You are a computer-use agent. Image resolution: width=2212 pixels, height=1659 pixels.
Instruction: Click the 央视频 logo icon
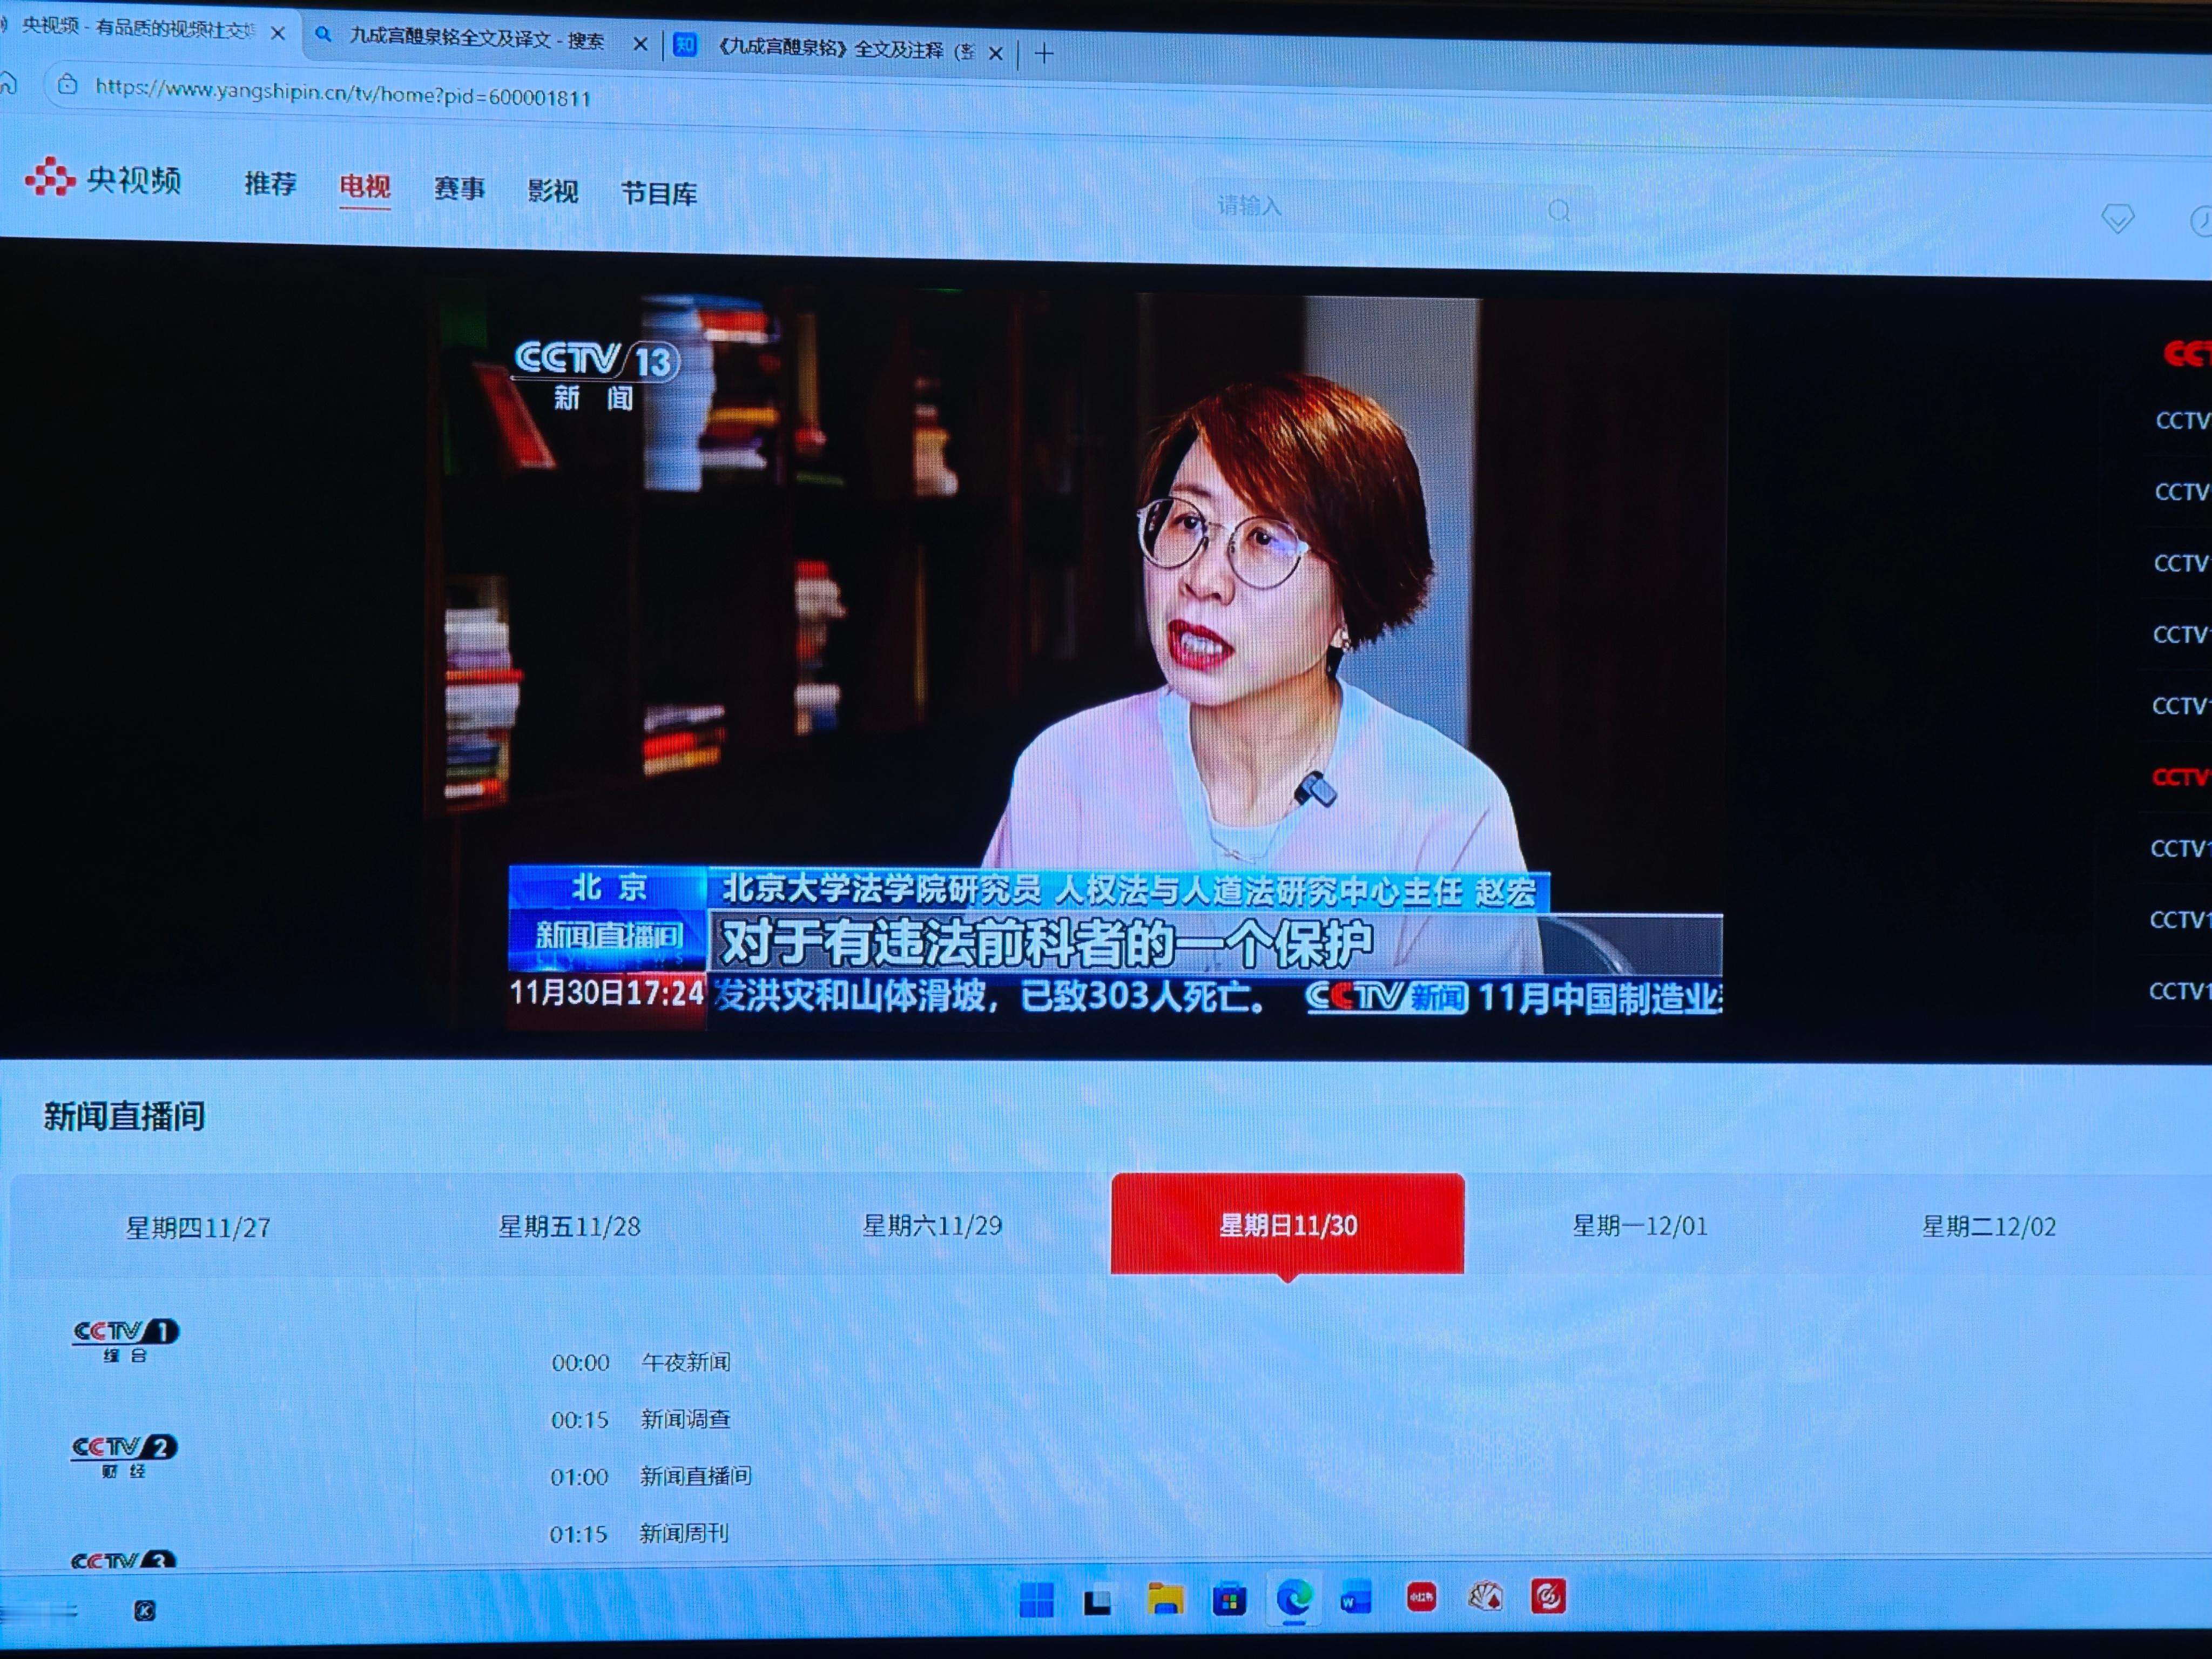pyautogui.click(x=50, y=177)
